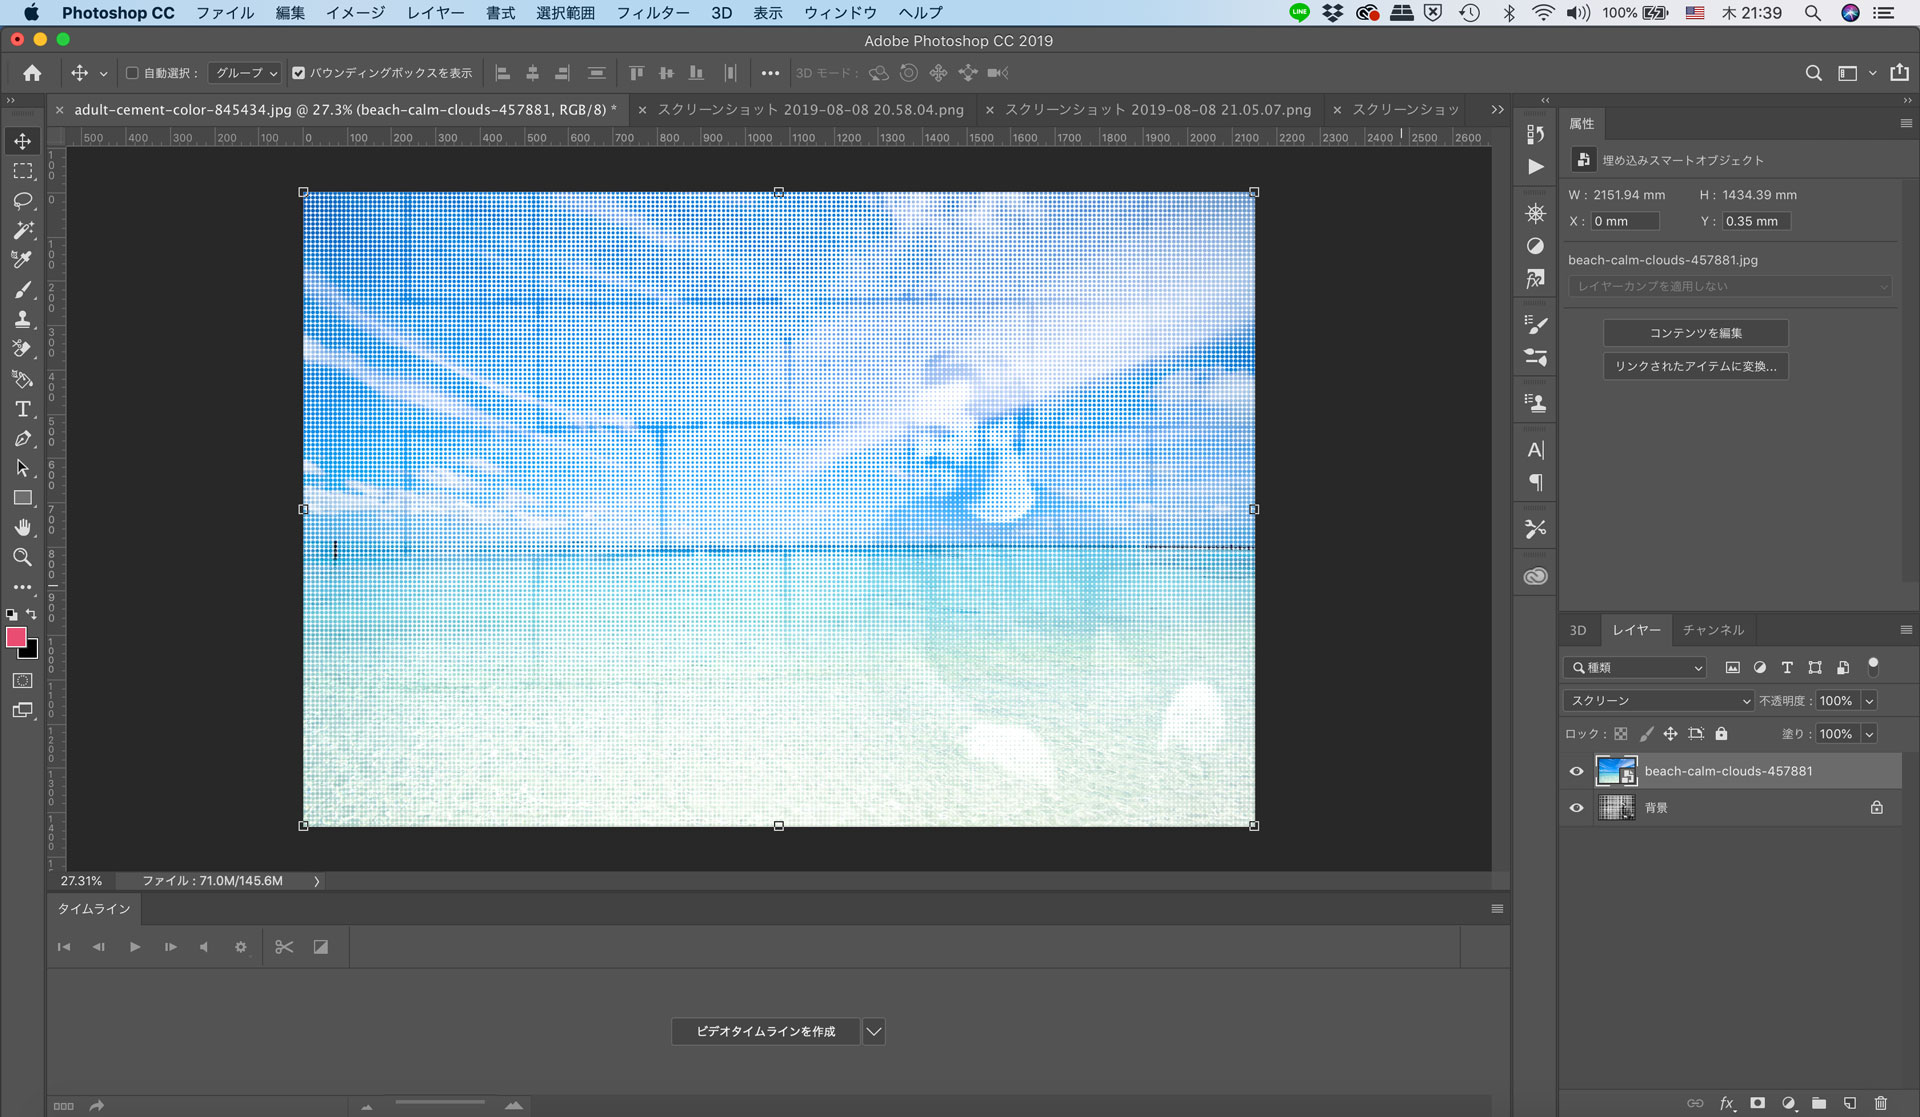This screenshot has width=1920, height=1117.
Task: Open the video timeline type dropdown arrow
Action: (873, 1032)
